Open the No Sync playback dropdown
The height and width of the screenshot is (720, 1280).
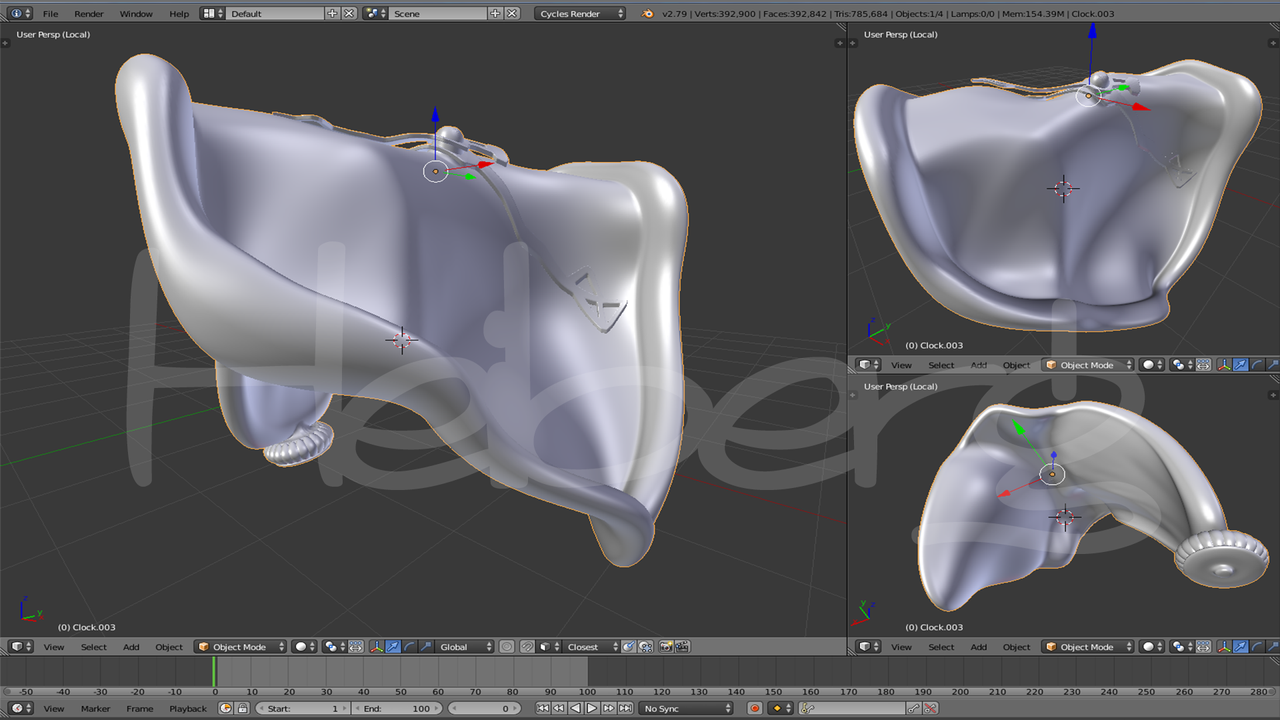(686, 708)
